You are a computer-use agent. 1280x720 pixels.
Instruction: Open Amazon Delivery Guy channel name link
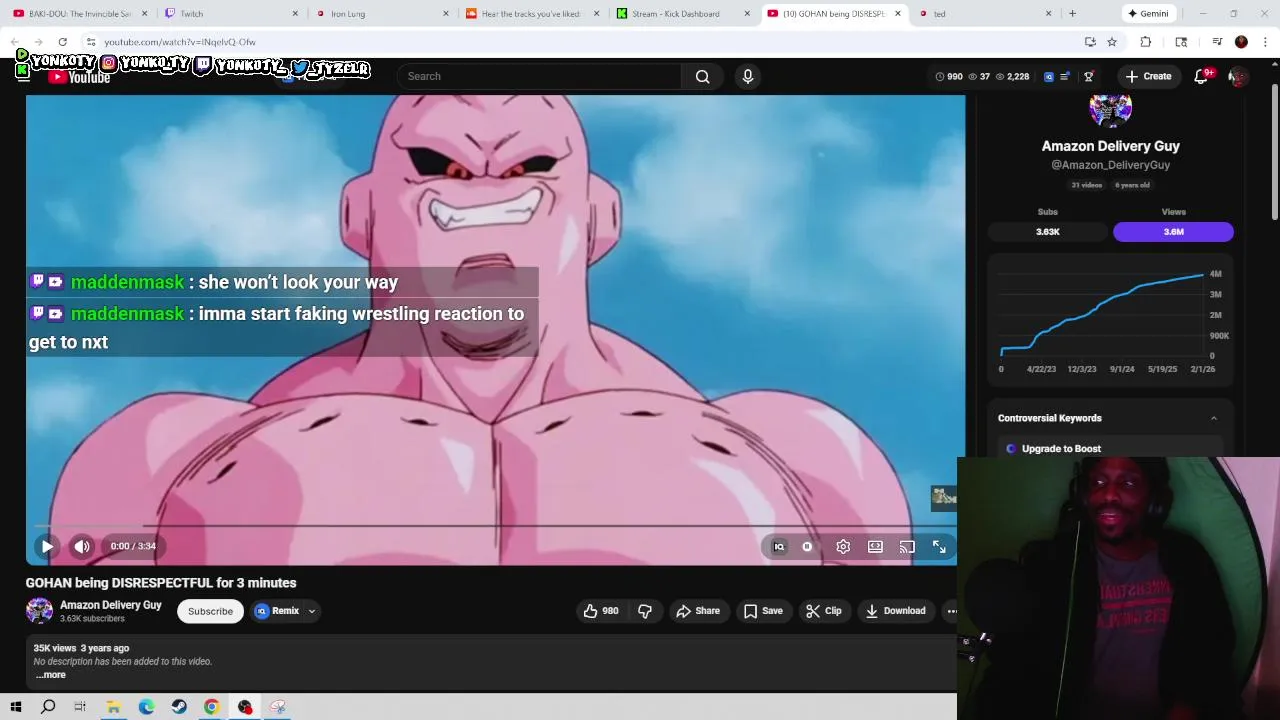pos(110,605)
